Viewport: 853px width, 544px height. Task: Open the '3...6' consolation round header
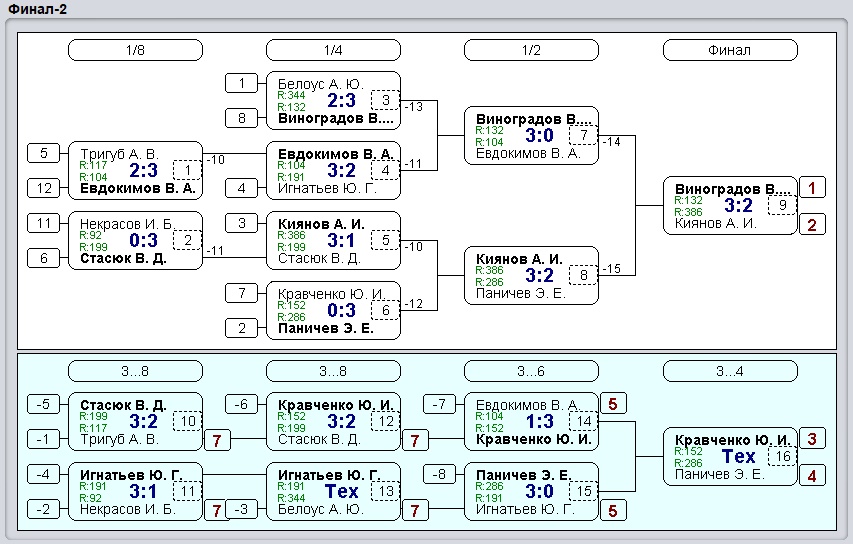click(531, 372)
